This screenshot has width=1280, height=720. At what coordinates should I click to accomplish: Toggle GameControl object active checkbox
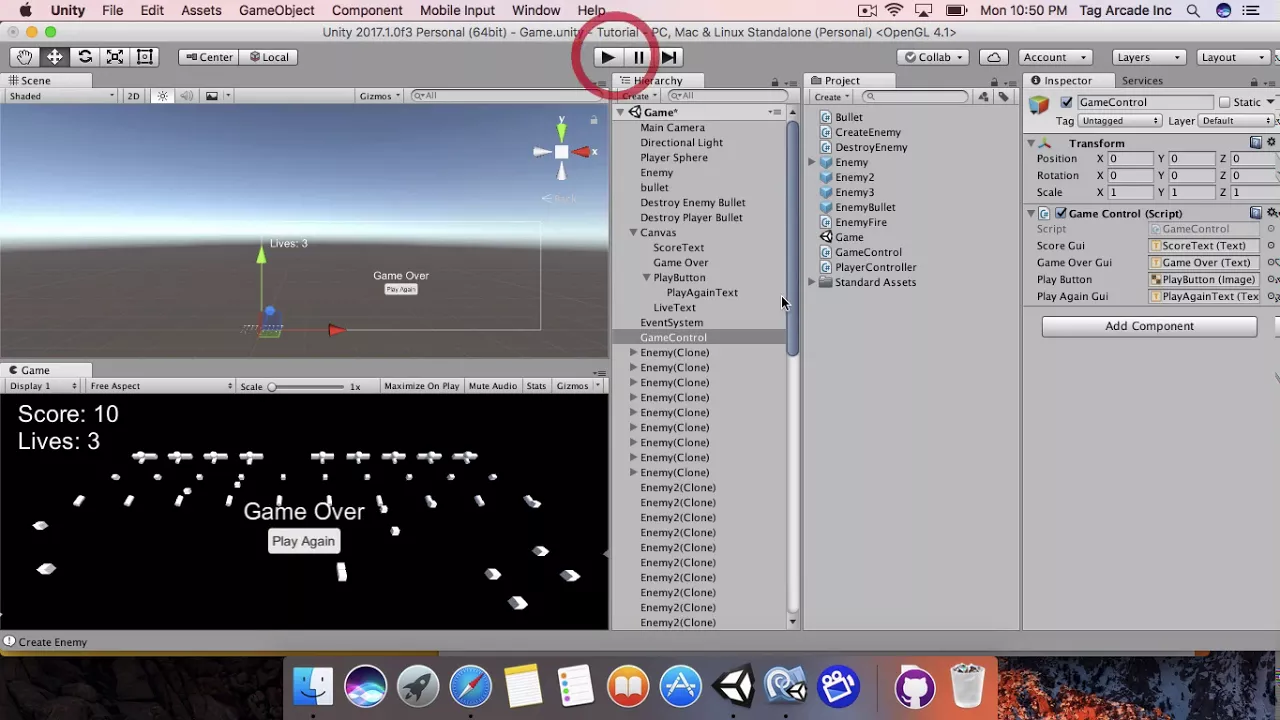[1066, 102]
